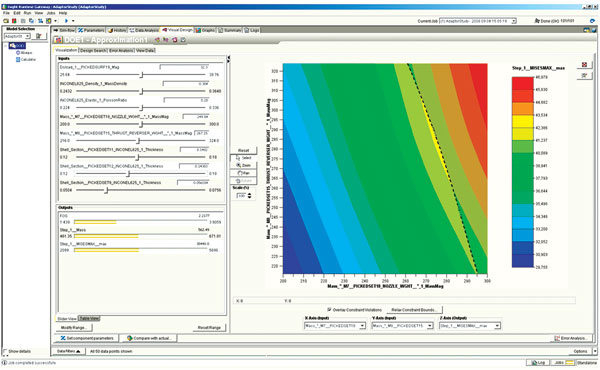Click Relax Constraint Bounds button
This screenshot has height=370, width=600.
[414, 310]
